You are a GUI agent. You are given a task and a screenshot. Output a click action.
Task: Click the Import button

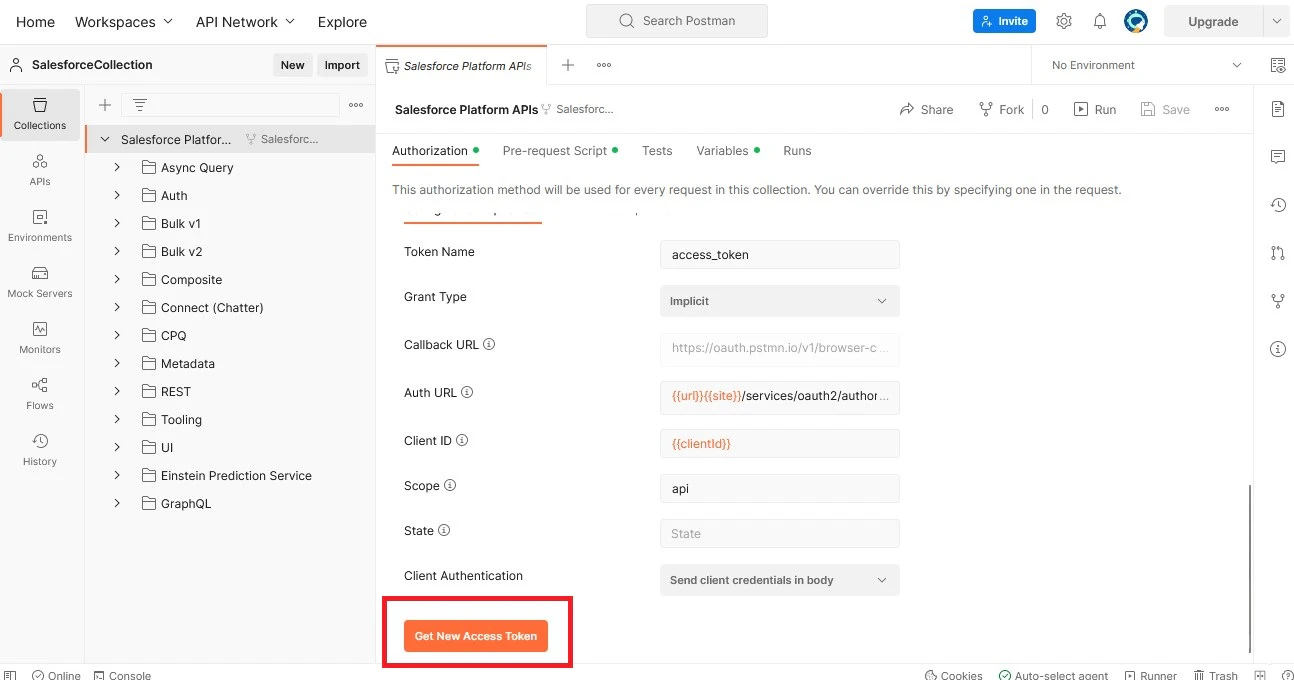tap(342, 65)
